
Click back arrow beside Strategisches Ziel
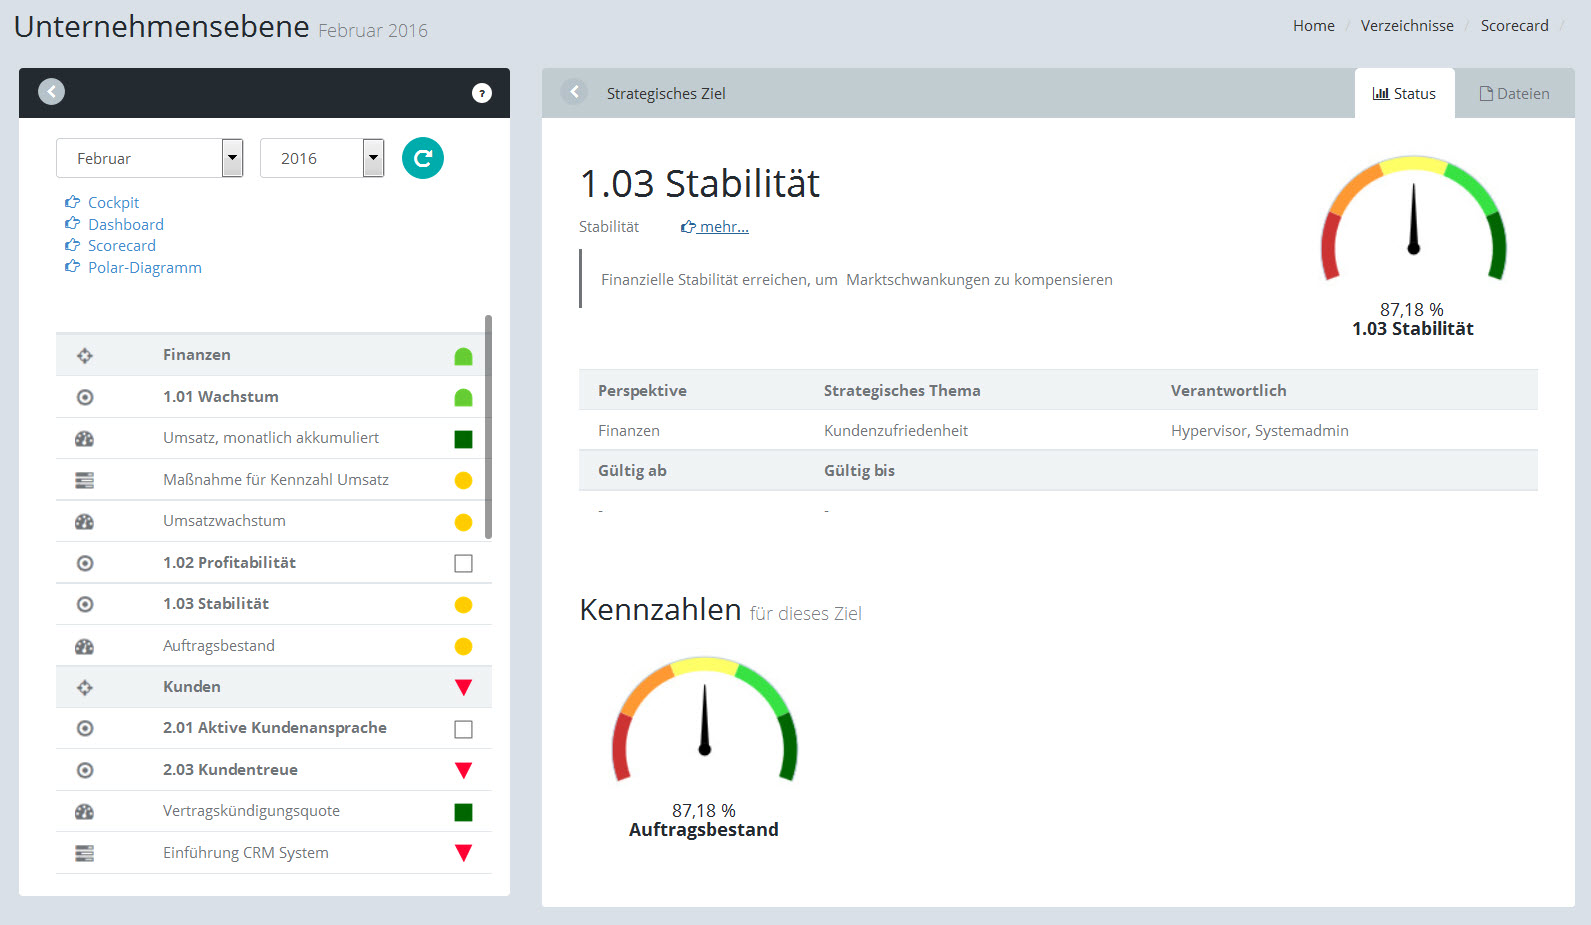point(574,92)
